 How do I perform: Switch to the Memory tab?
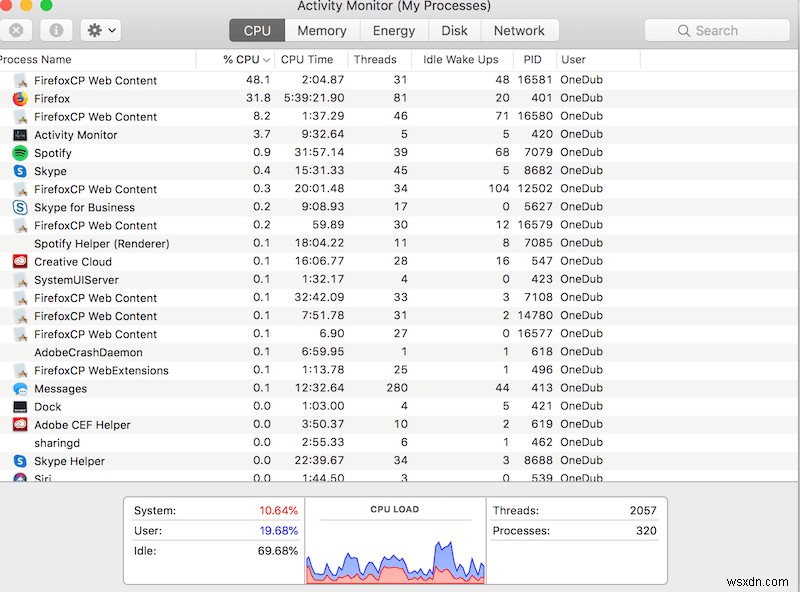[x=322, y=31]
